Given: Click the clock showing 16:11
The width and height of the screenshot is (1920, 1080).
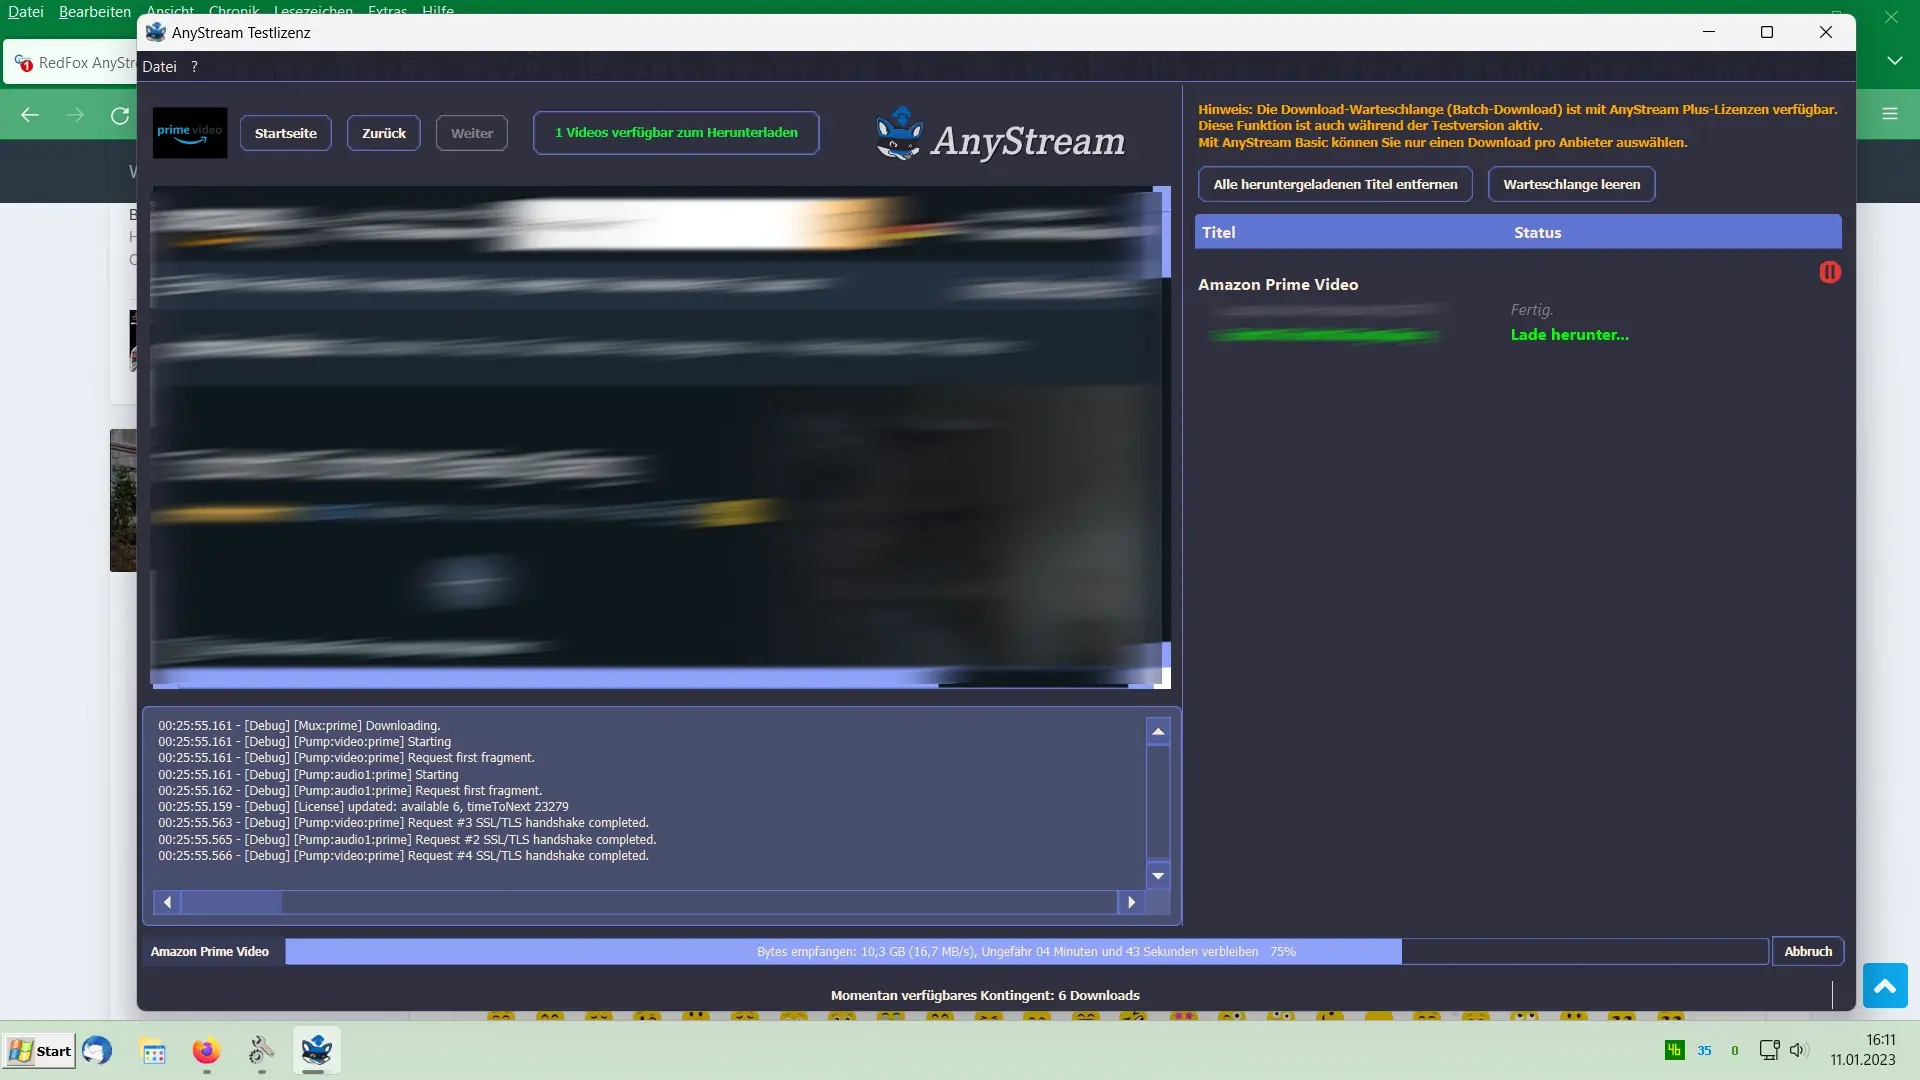Looking at the screenshot, I should click(x=1880, y=1040).
